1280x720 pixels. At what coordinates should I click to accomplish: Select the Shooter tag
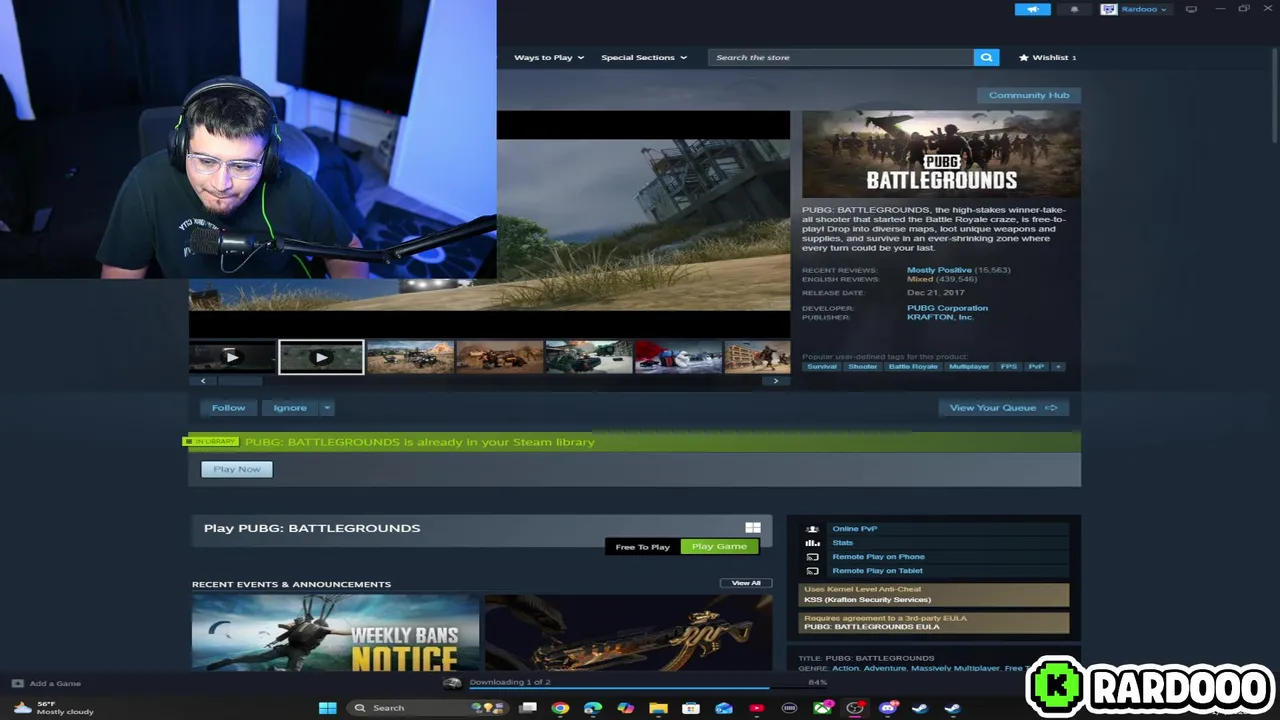pos(862,366)
